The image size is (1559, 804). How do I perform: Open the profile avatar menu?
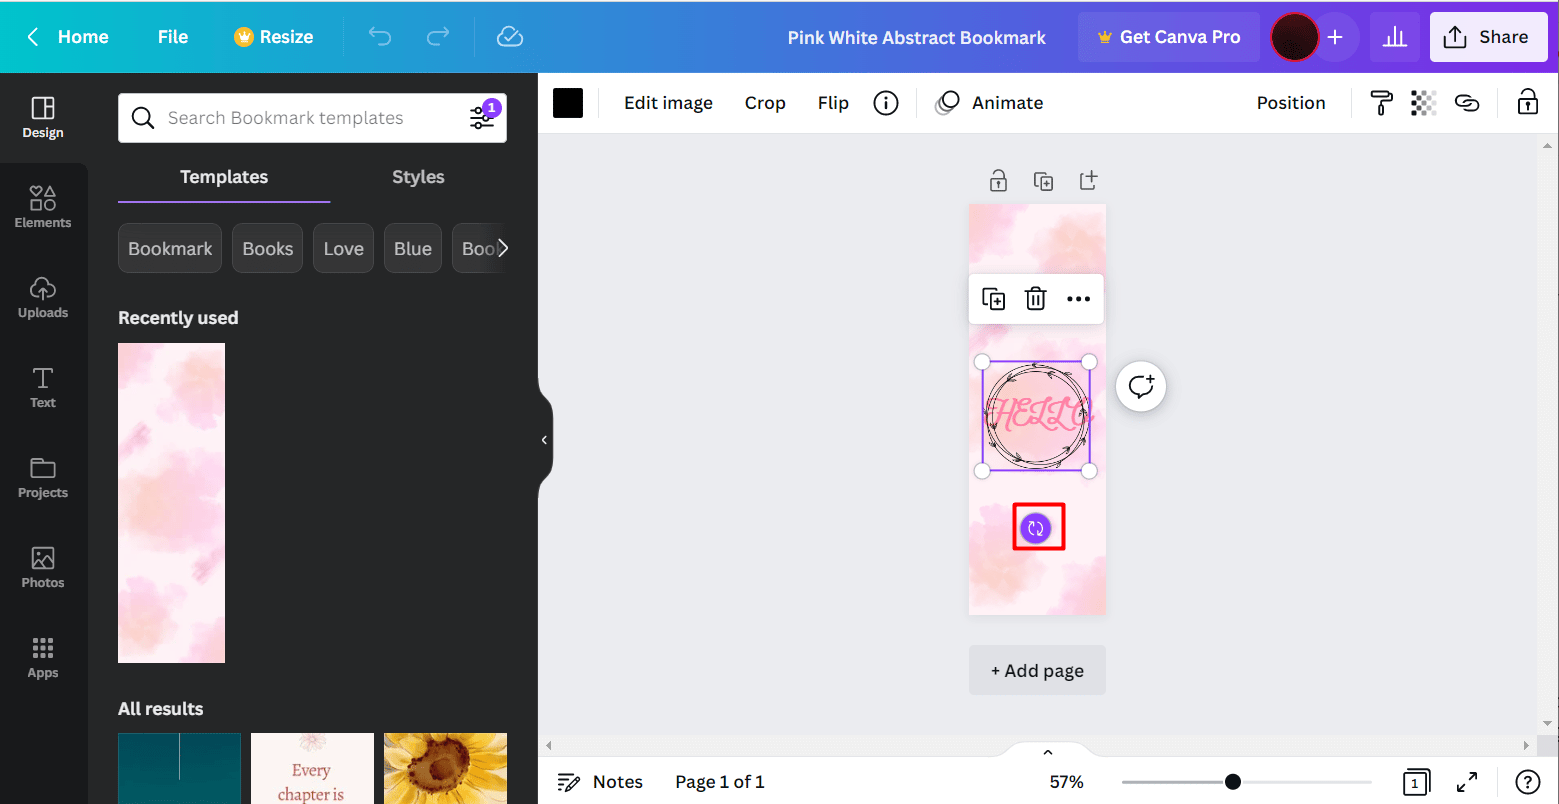1295,38
